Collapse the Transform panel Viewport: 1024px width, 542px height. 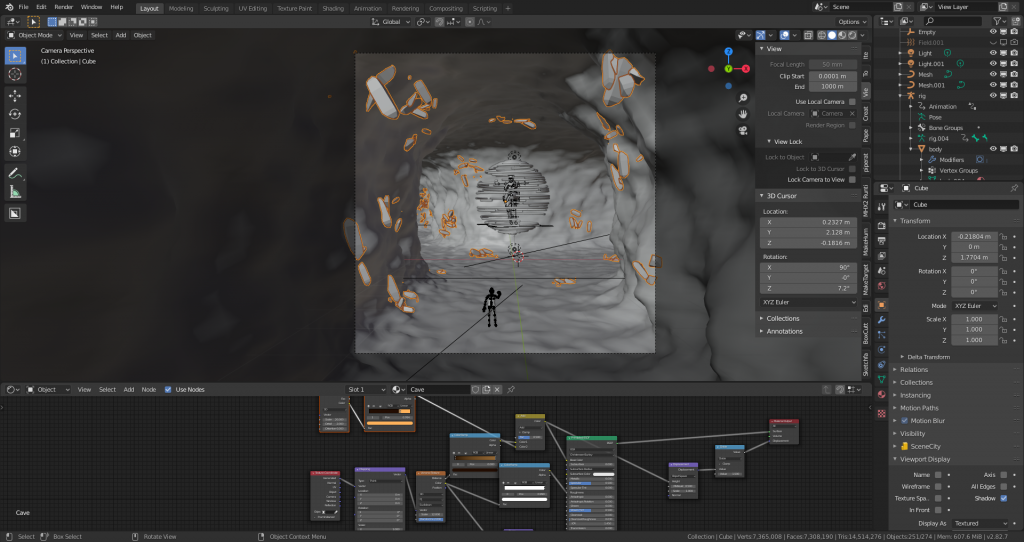coord(915,221)
